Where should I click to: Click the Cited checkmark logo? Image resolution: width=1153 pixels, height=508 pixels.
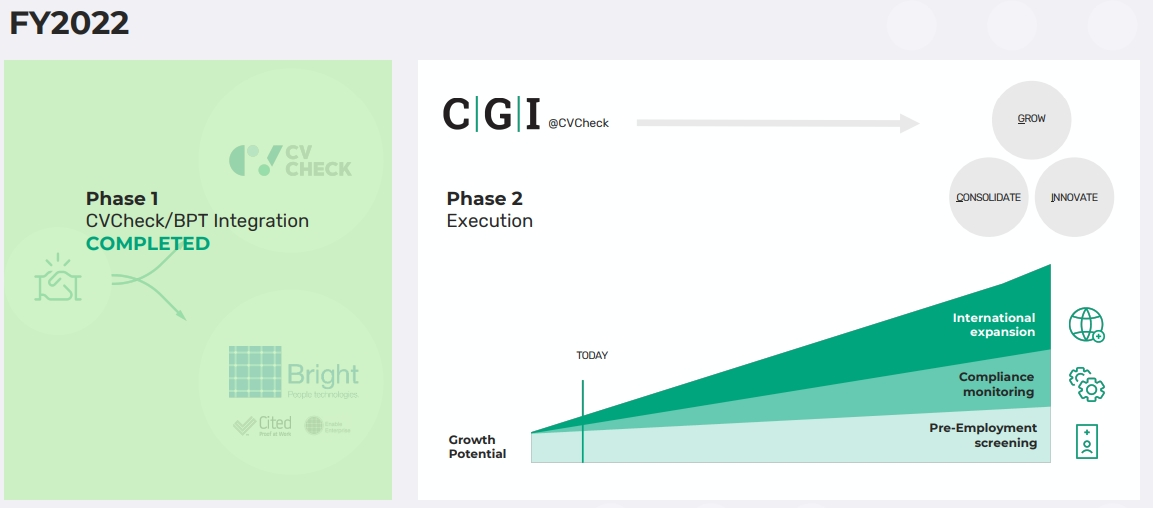[263, 425]
